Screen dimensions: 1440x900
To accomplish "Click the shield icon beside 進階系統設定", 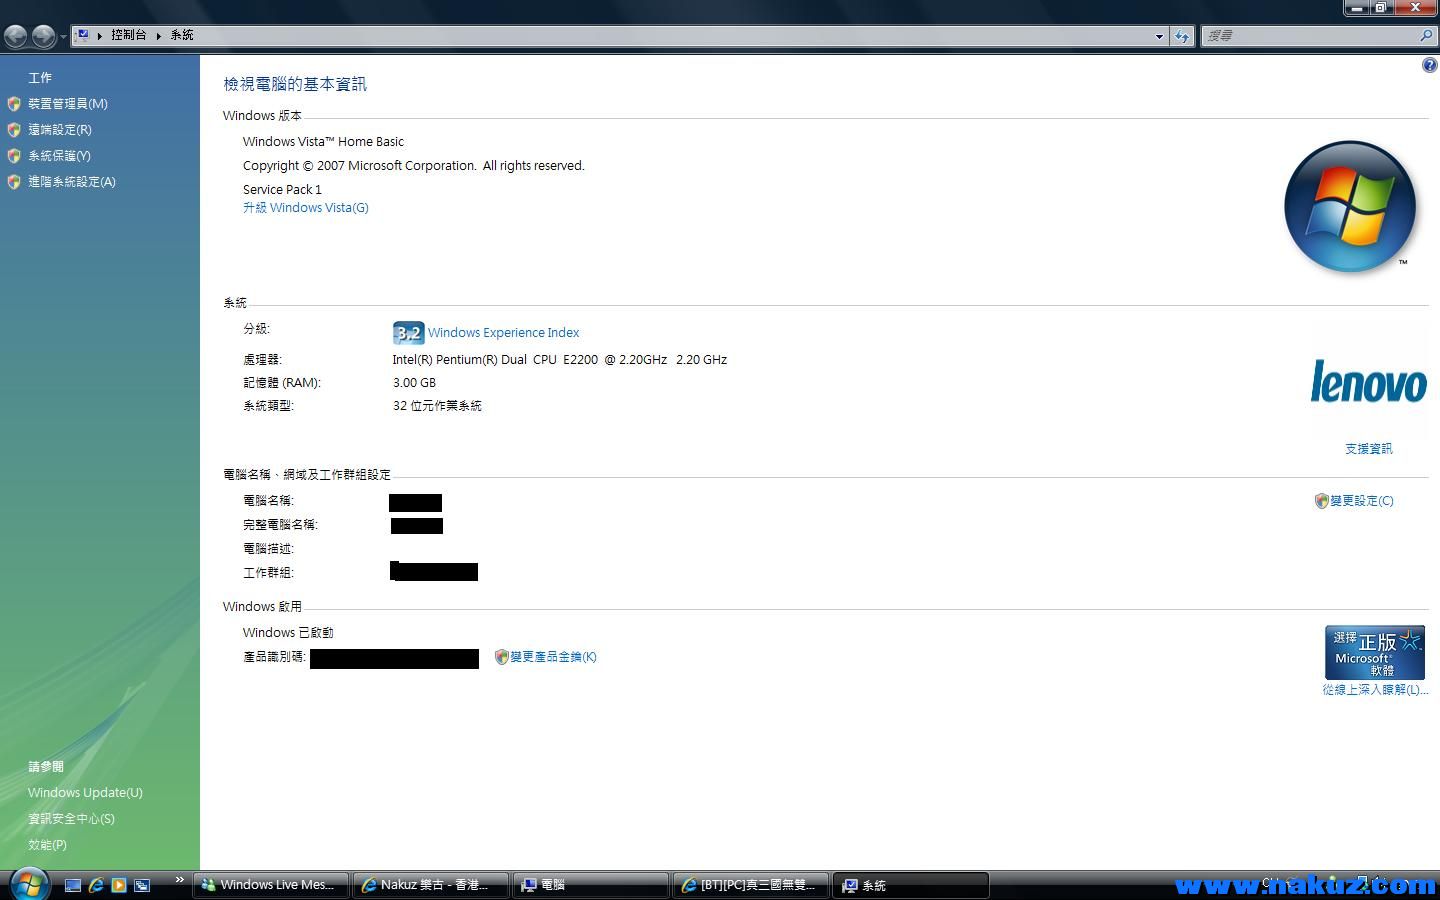I will pyautogui.click(x=14, y=181).
